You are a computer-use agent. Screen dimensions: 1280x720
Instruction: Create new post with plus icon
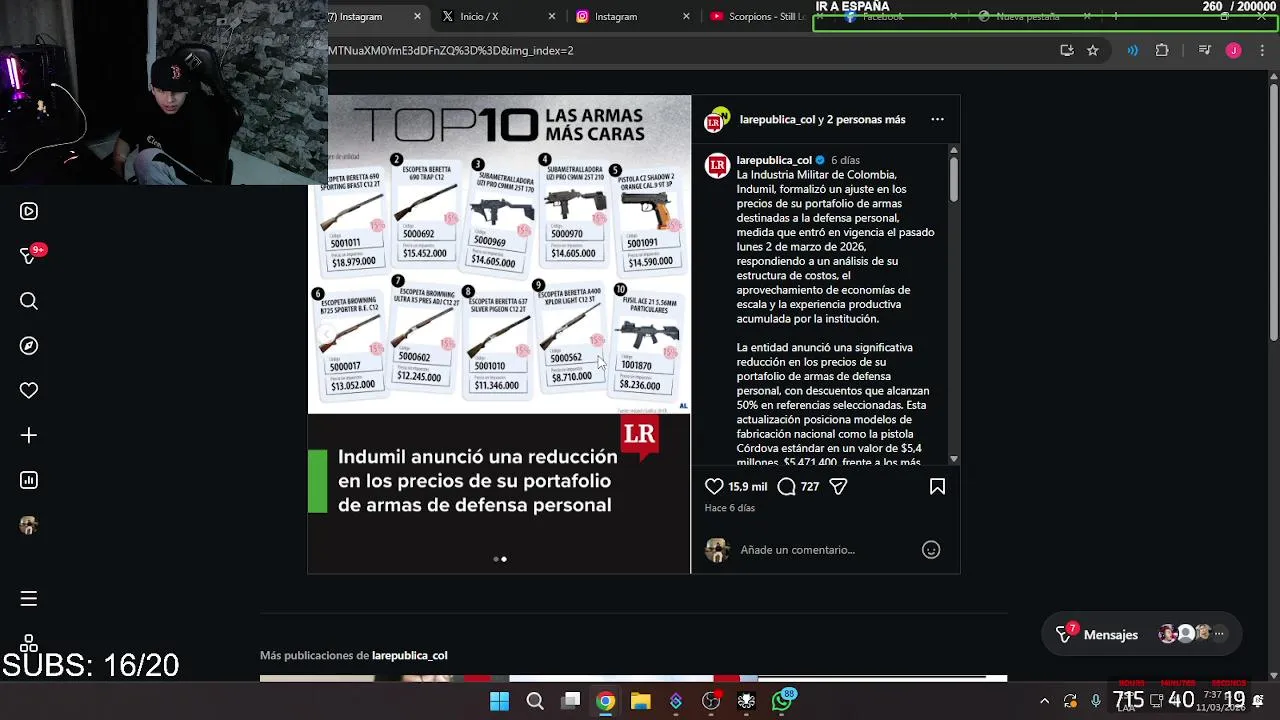point(29,435)
